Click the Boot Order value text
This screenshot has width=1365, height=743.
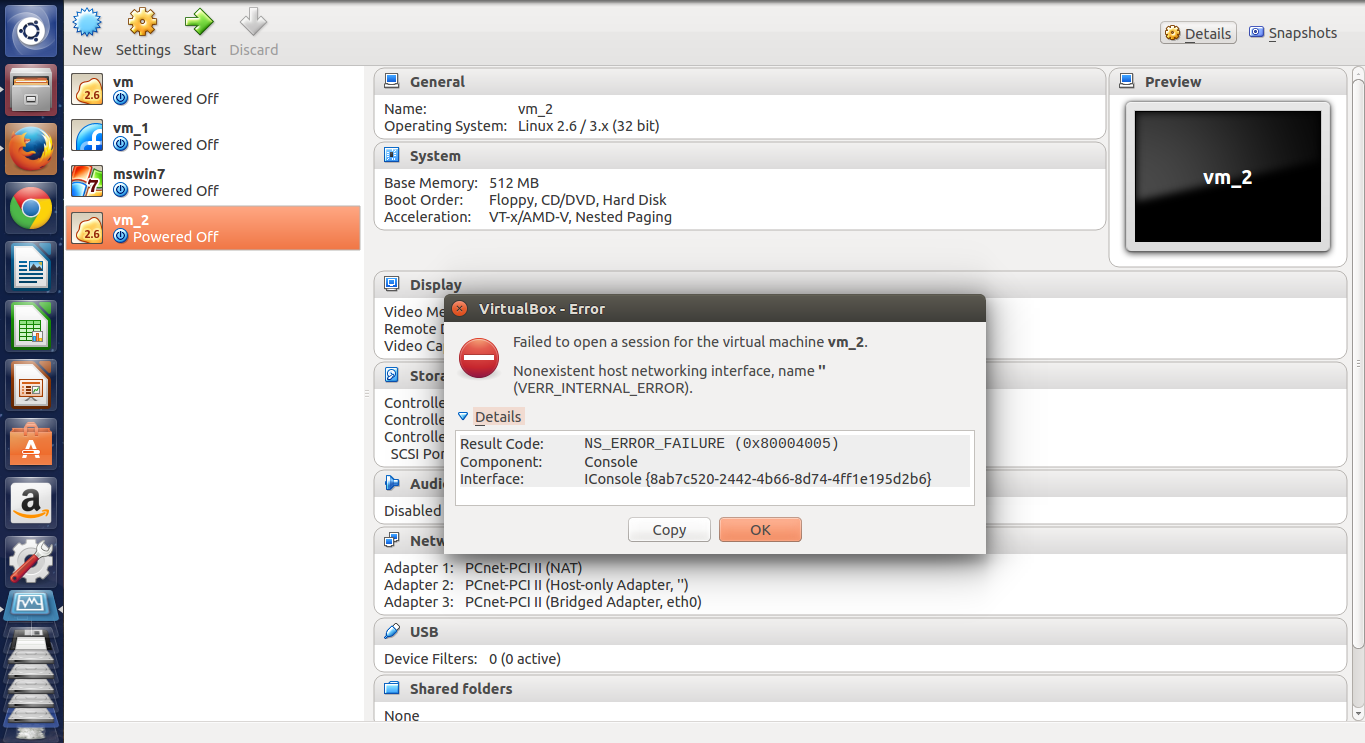click(x=578, y=200)
